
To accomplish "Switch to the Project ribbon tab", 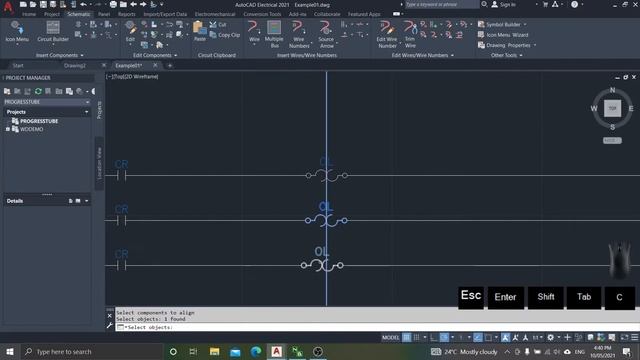I will (52, 14).
